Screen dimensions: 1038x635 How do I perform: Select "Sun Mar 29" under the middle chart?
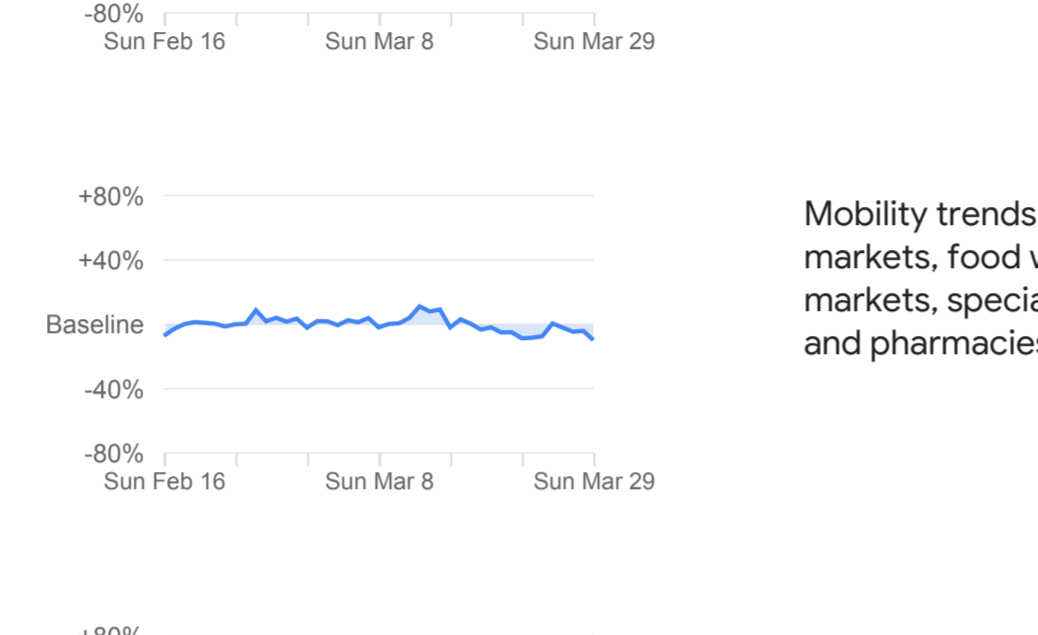pos(594,482)
